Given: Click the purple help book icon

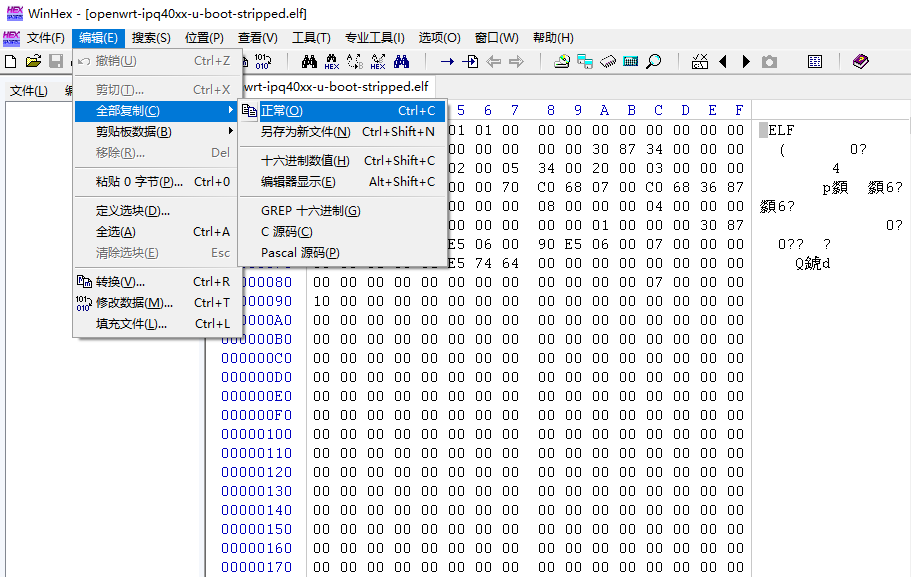Looking at the screenshot, I should coord(860,62).
